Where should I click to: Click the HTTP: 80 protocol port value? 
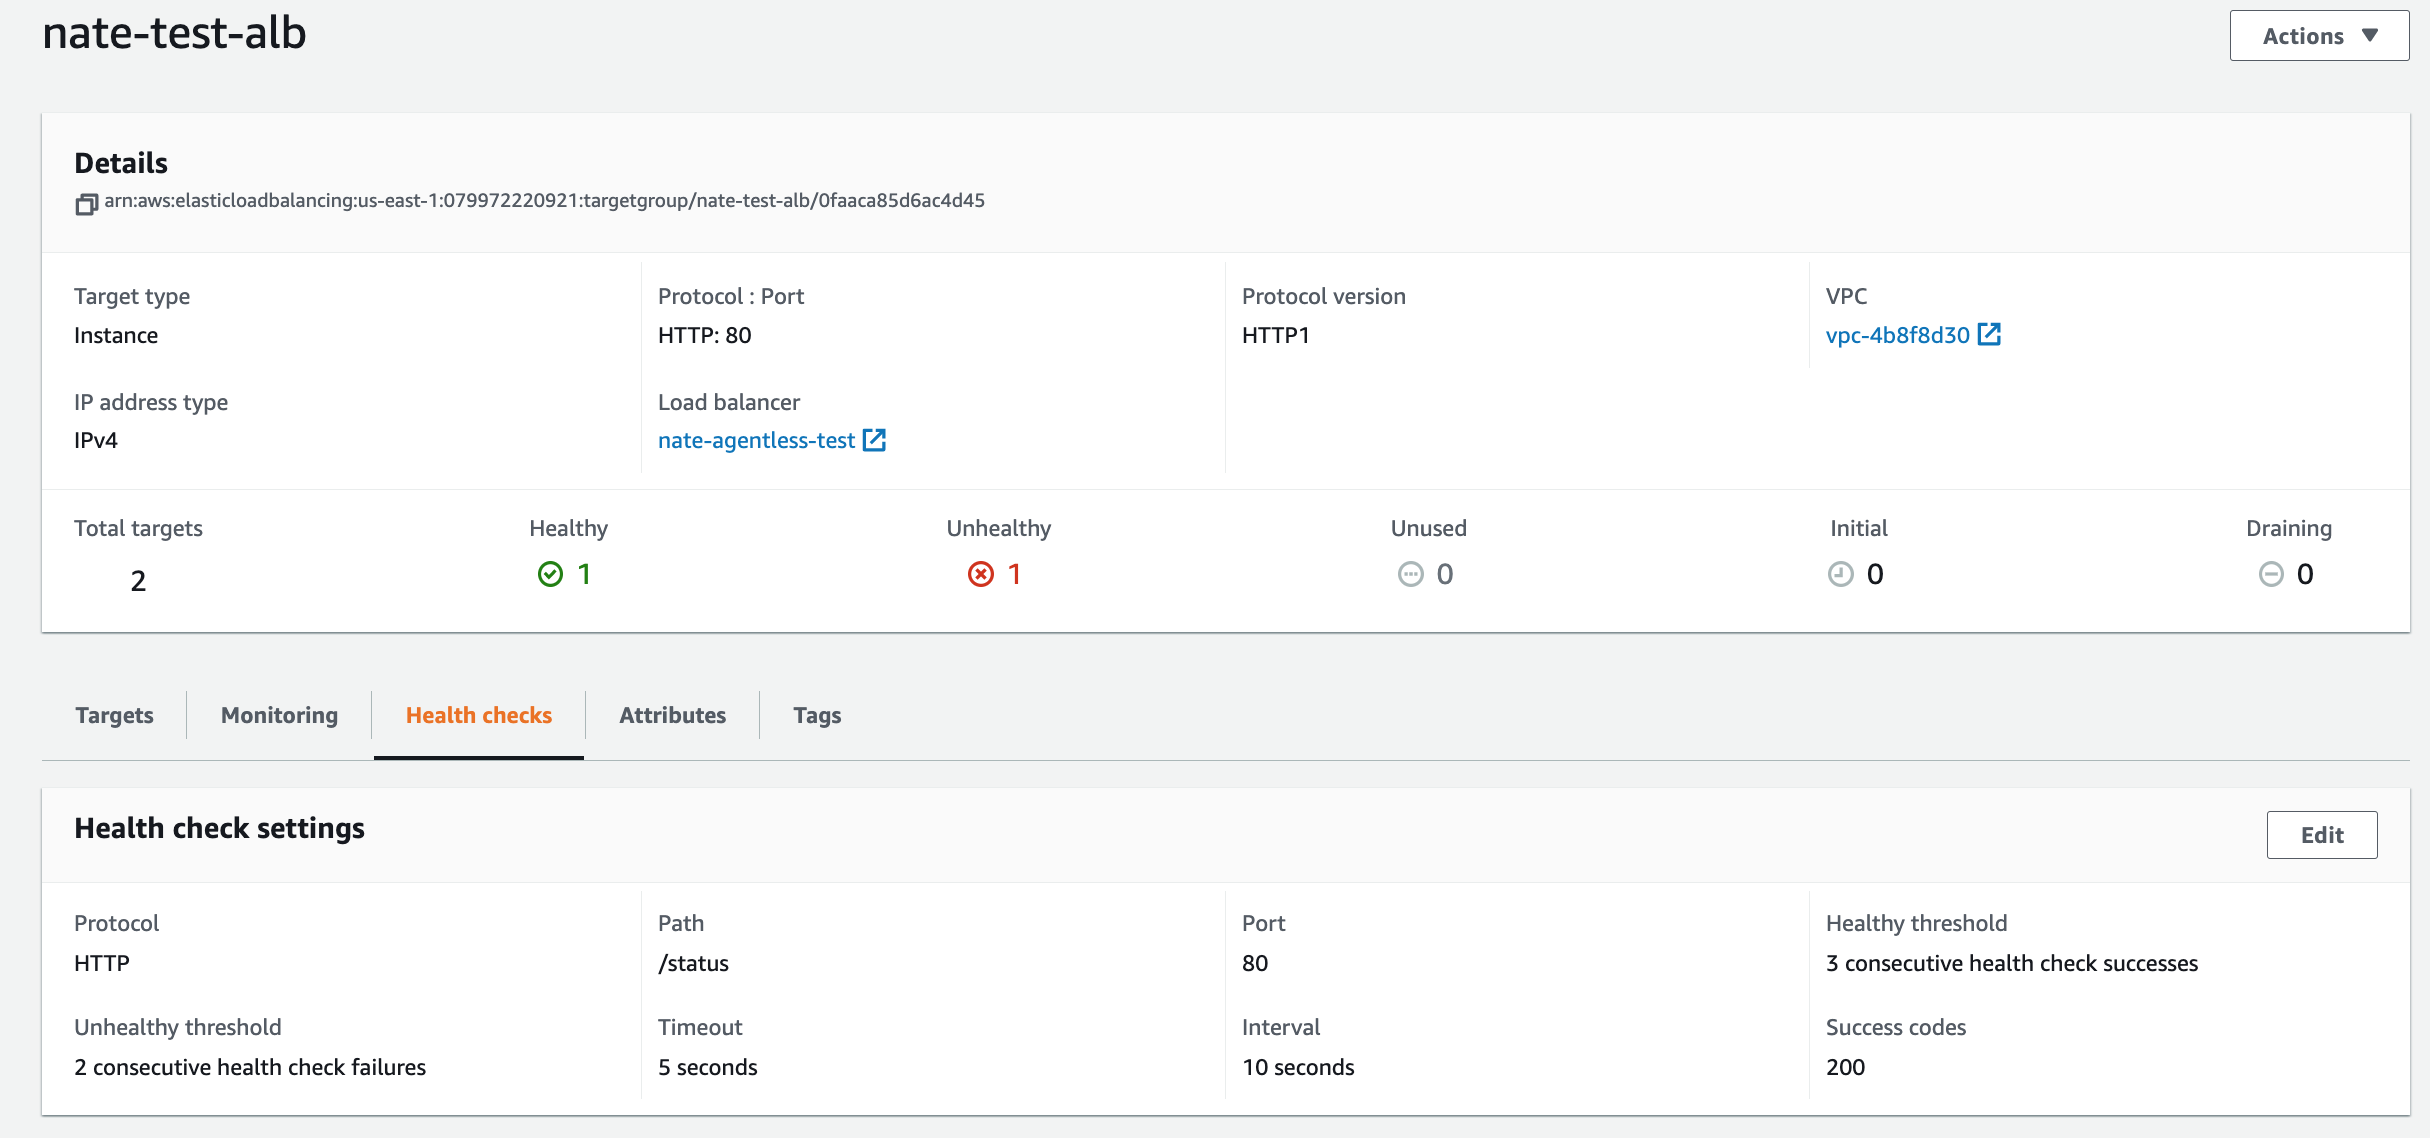pyautogui.click(x=704, y=335)
